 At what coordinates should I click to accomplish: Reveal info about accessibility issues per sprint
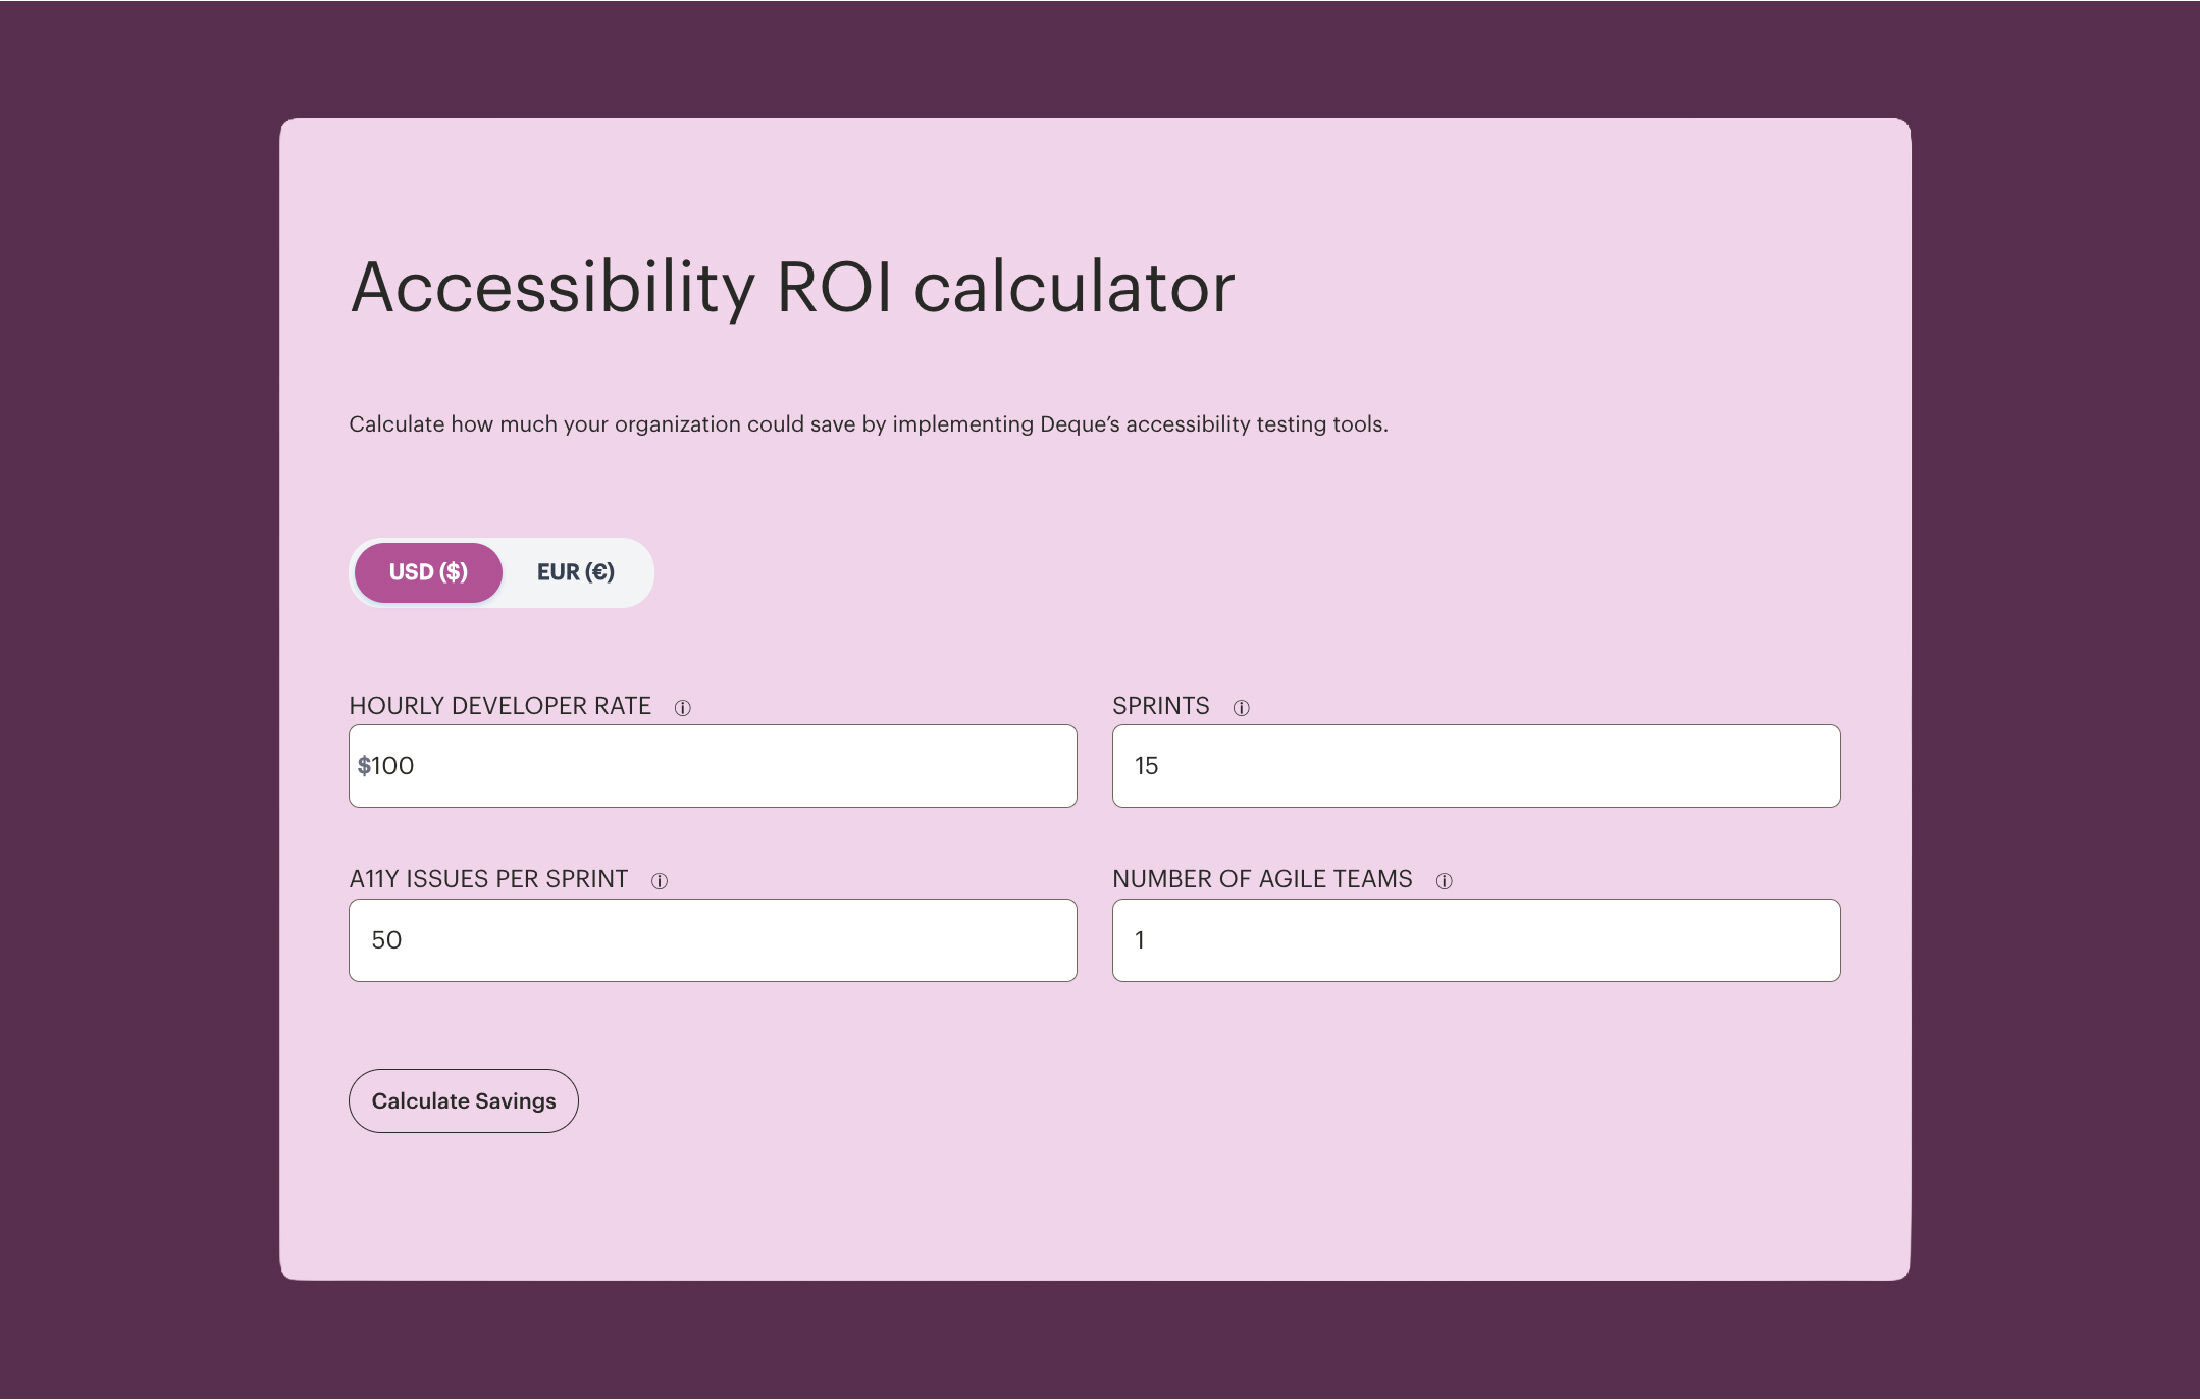pyautogui.click(x=660, y=880)
